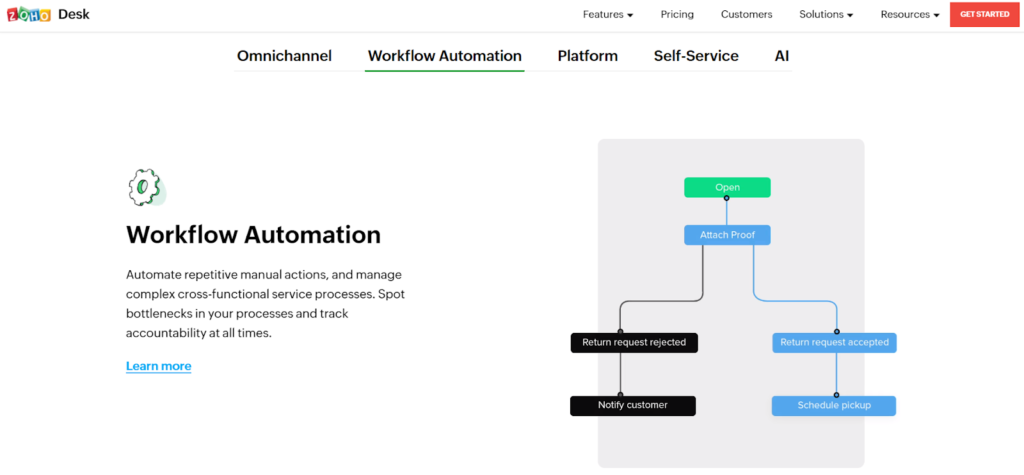Click the Schedule pickup node

833,405
